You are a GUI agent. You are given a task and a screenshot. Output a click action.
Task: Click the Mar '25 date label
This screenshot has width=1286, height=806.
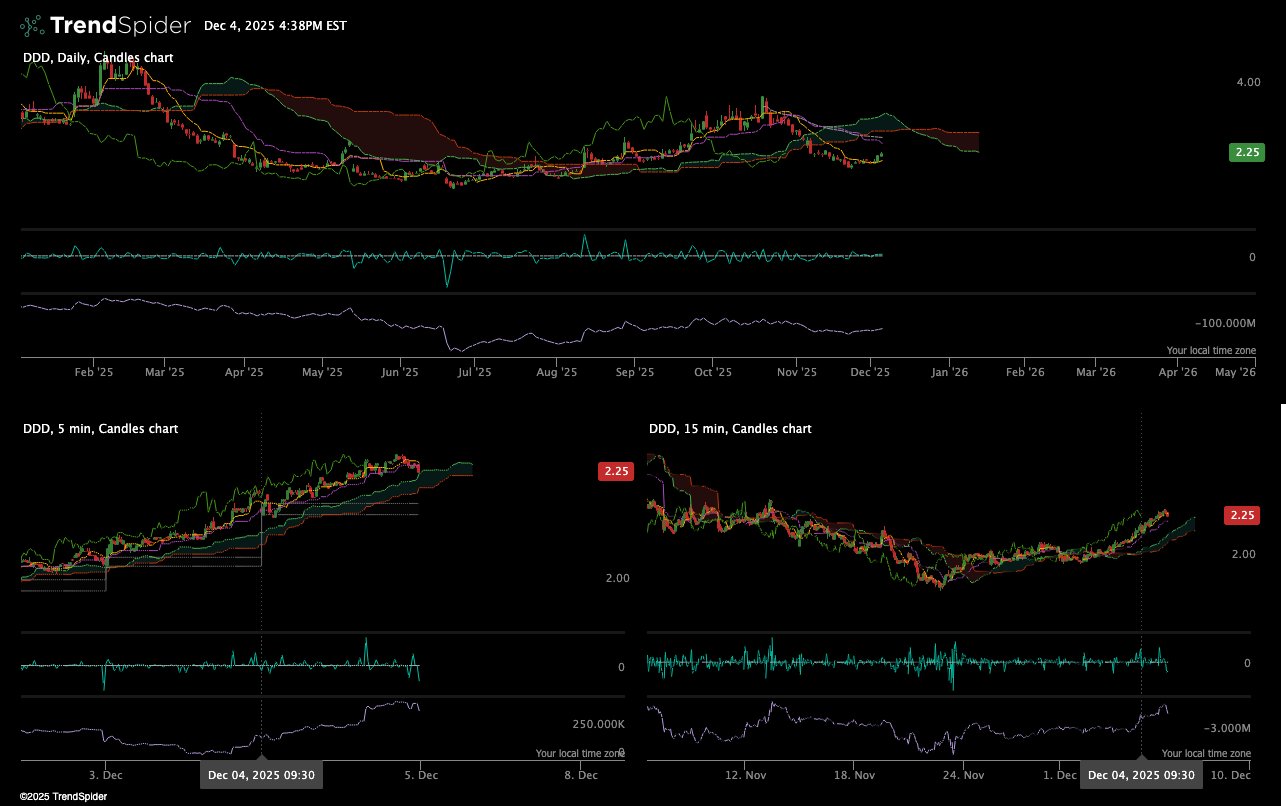click(x=165, y=372)
